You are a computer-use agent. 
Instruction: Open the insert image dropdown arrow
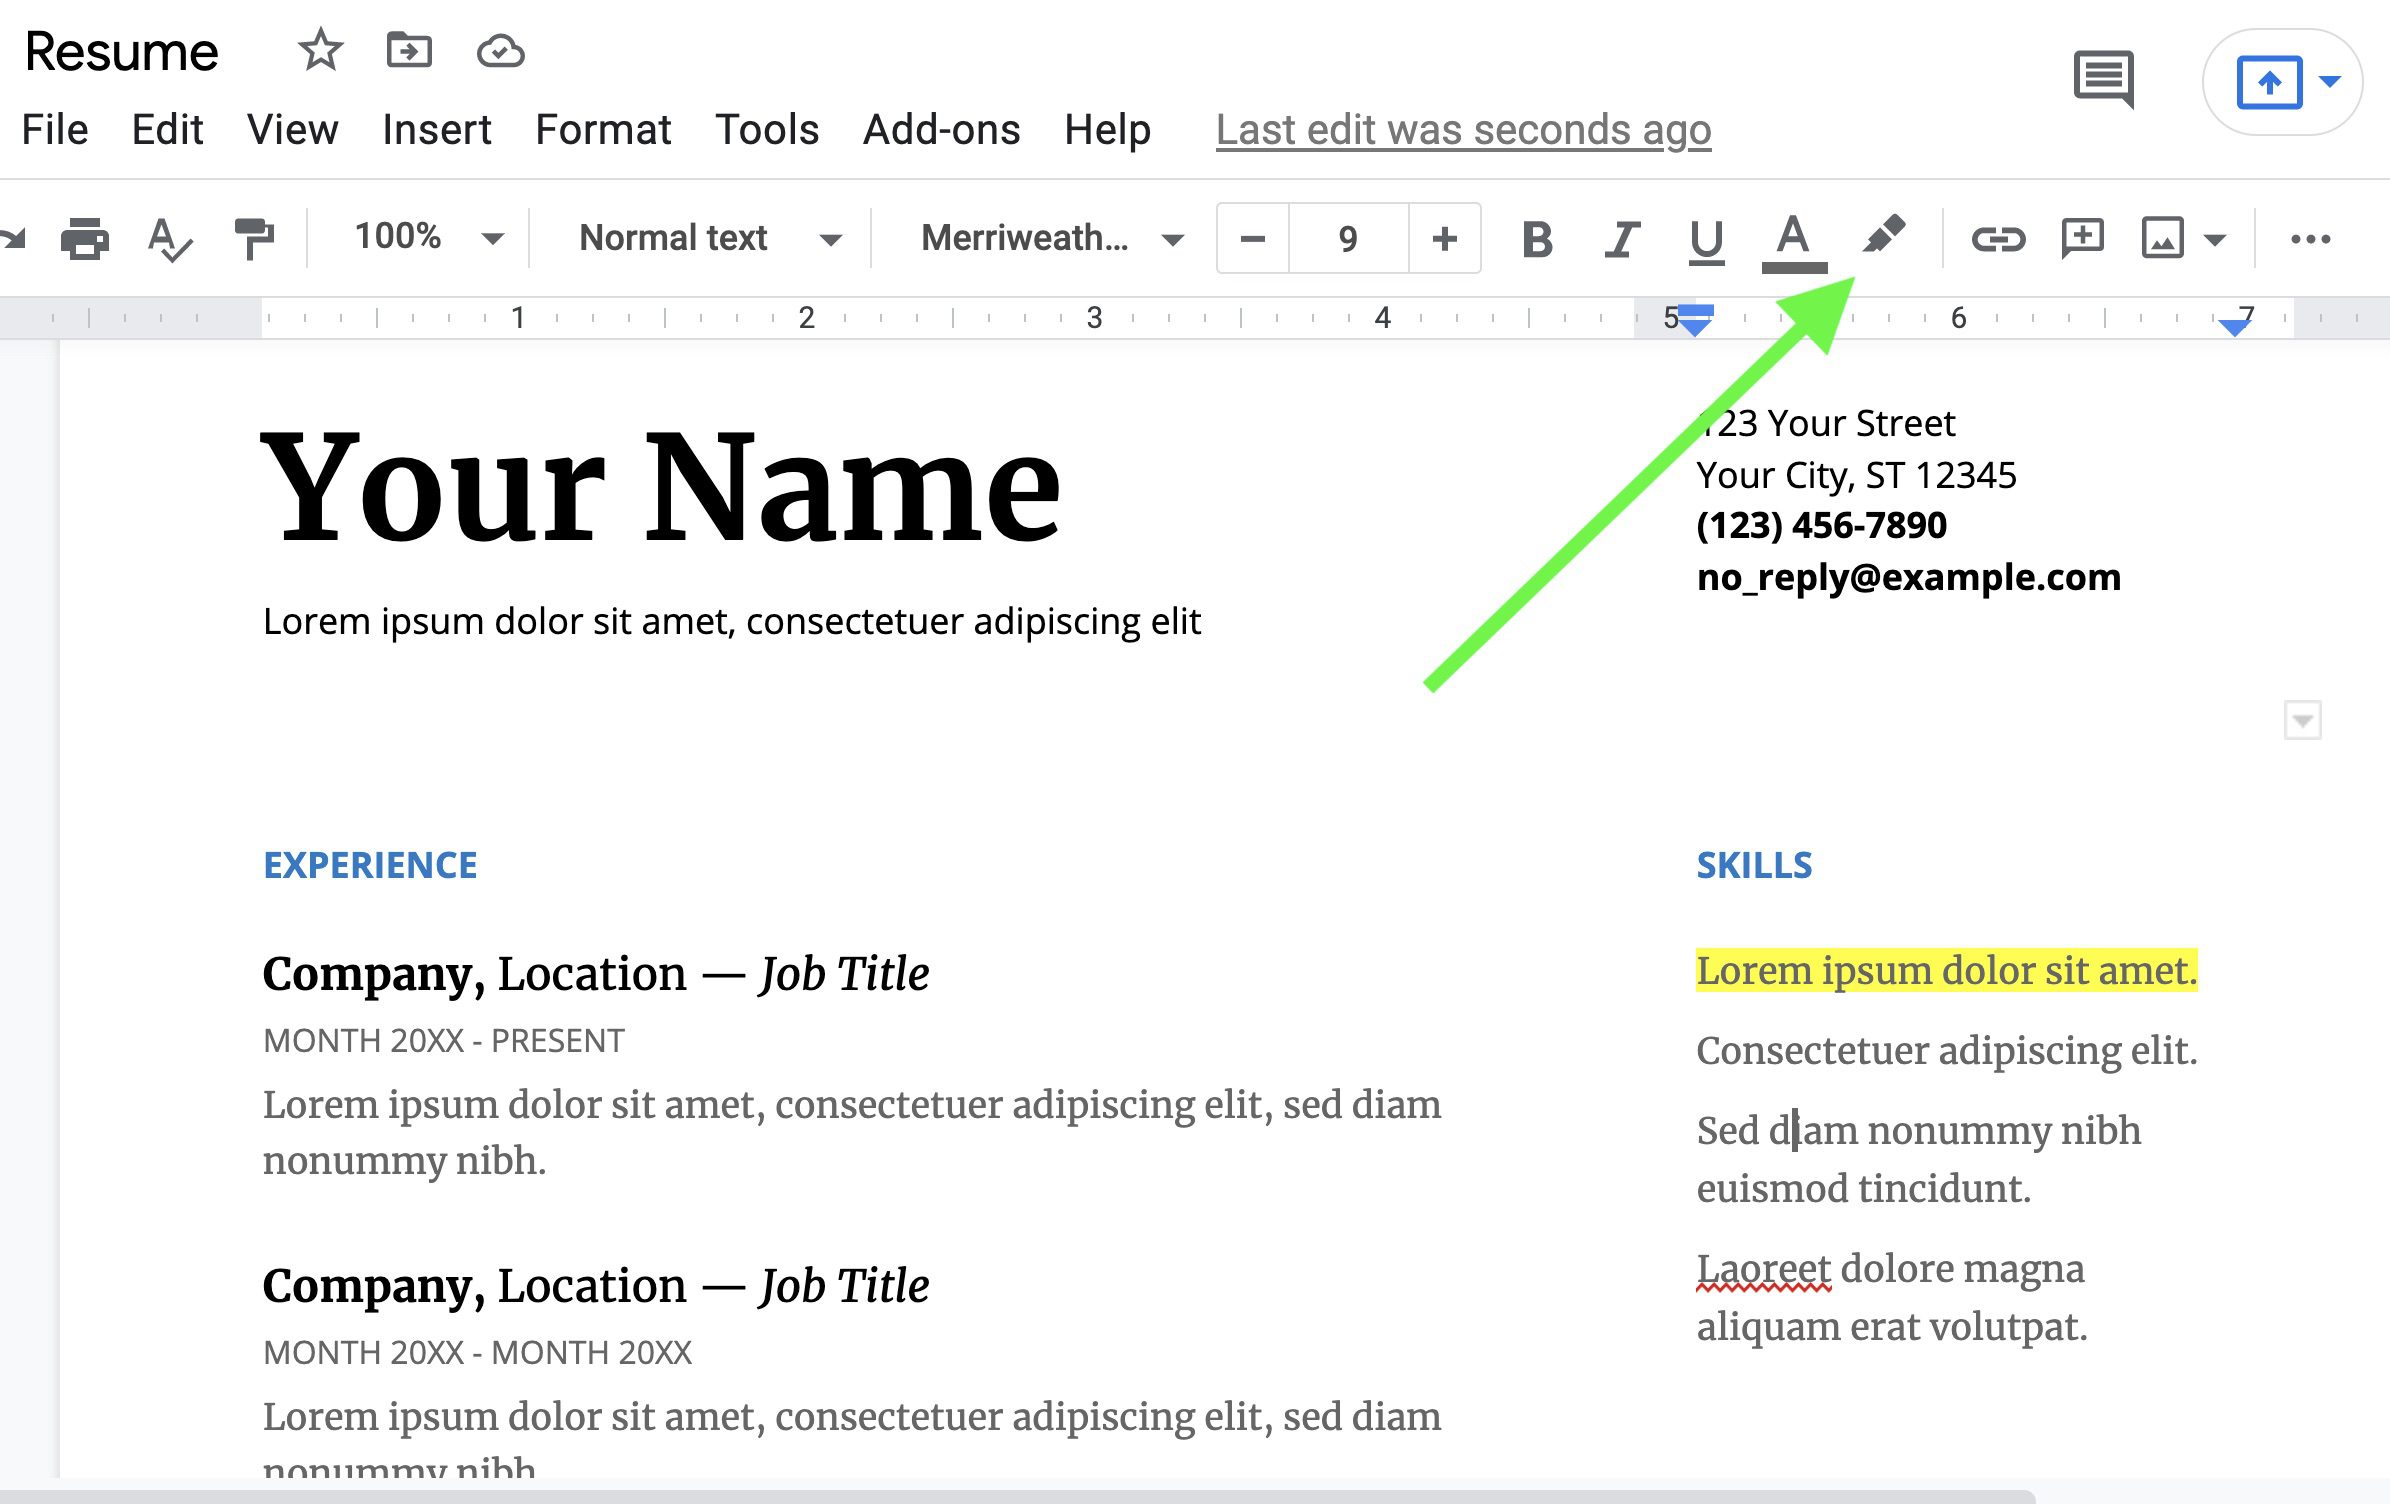(x=2215, y=240)
